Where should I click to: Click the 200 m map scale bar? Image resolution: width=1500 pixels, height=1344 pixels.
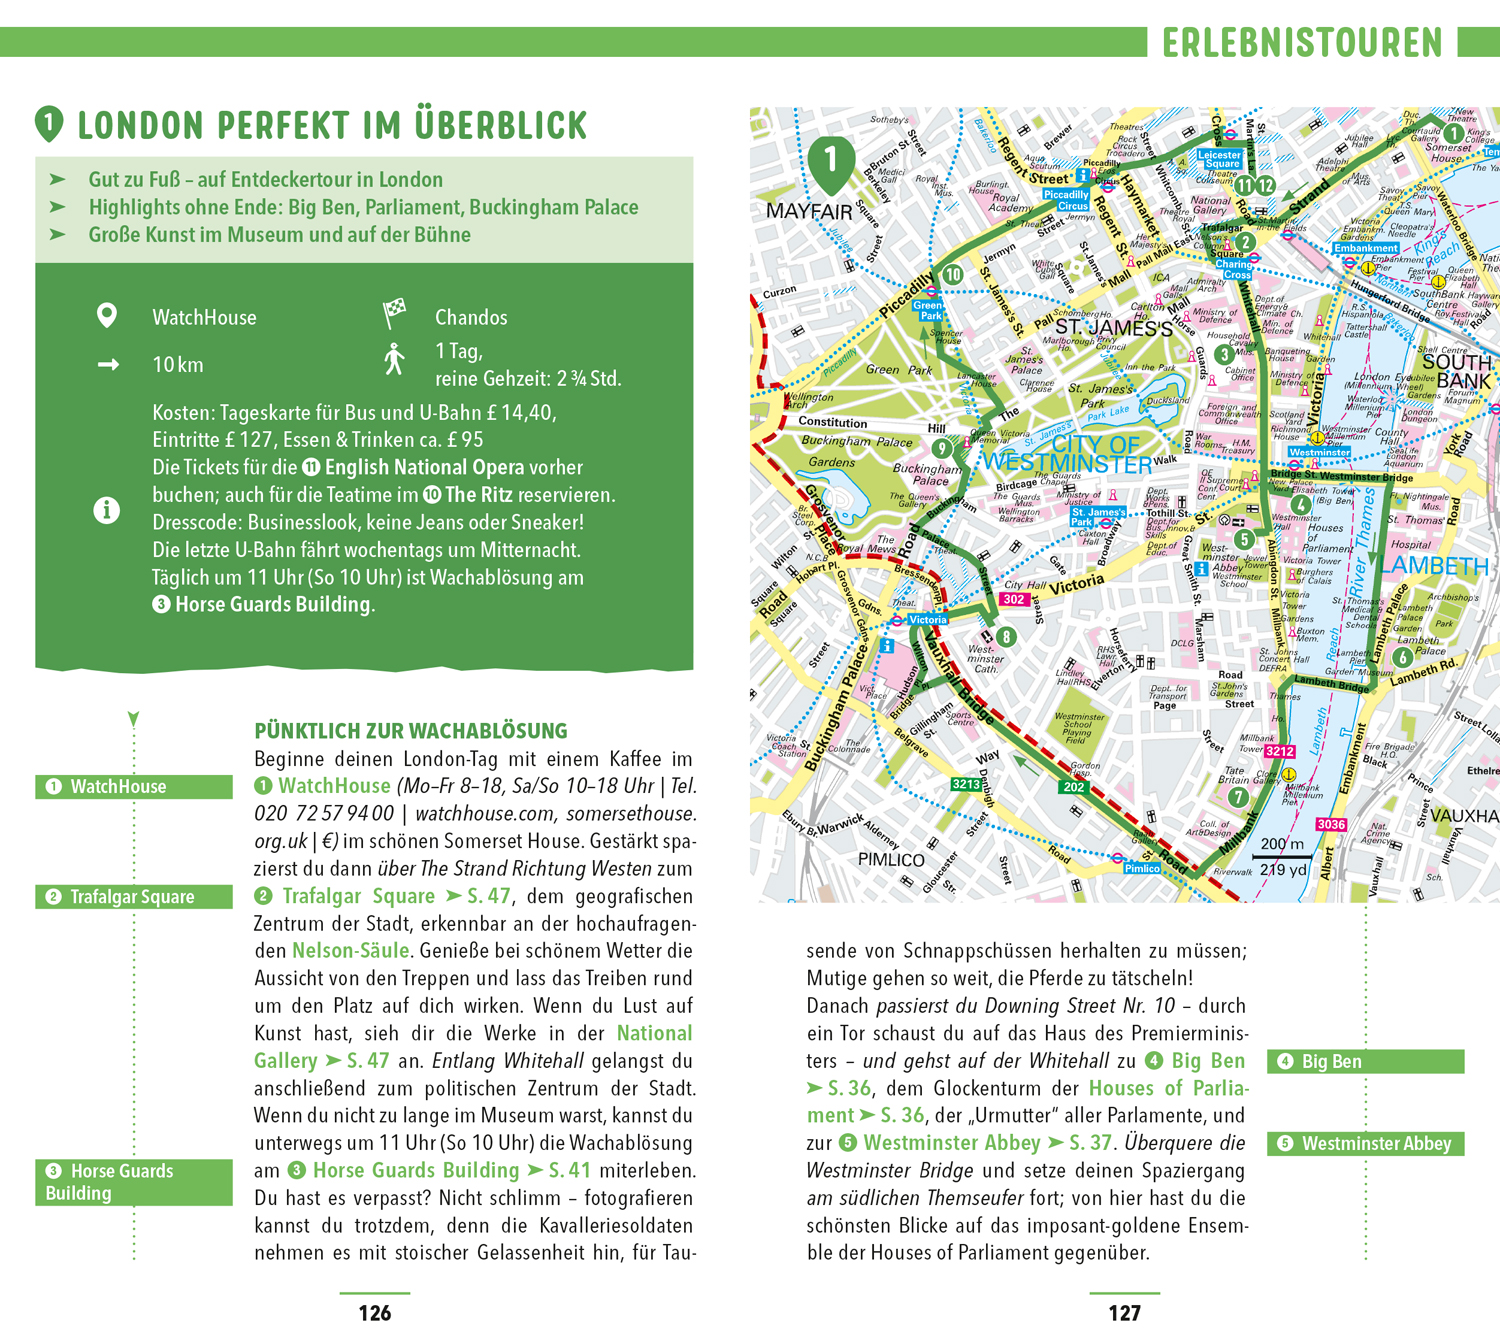1282,857
